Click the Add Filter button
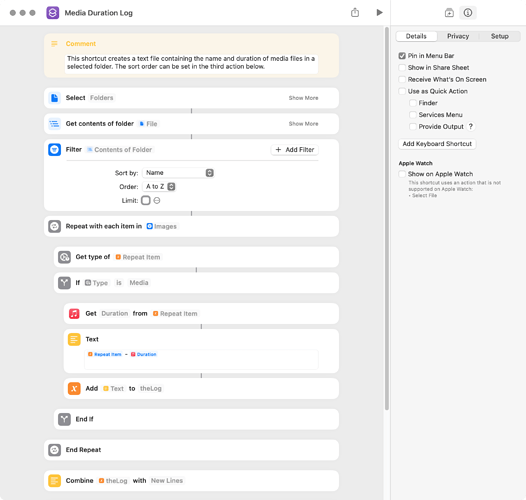526x500 pixels. (x=295, y=150)
